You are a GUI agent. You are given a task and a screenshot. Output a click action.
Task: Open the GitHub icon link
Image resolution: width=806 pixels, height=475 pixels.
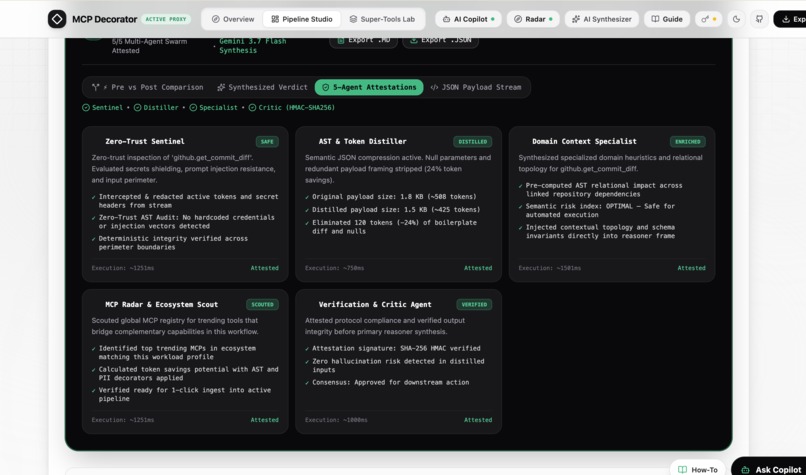(759, 19)
